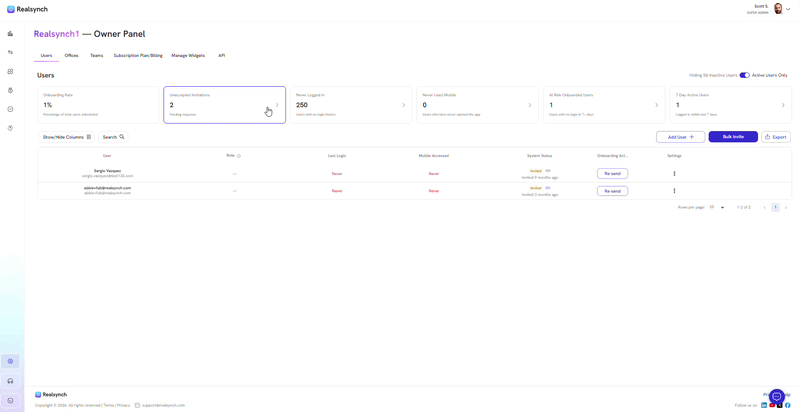Click the headset support sidebar icon

[10, 381]
